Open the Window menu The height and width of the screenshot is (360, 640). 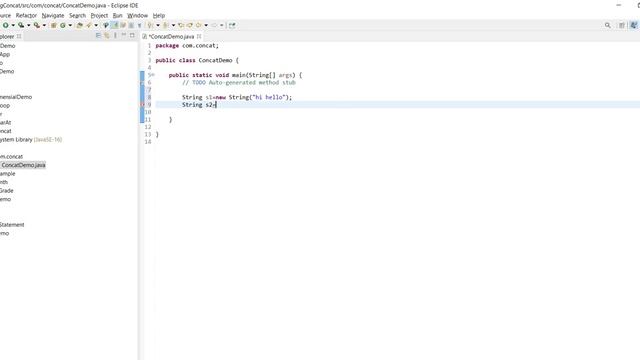137,16
